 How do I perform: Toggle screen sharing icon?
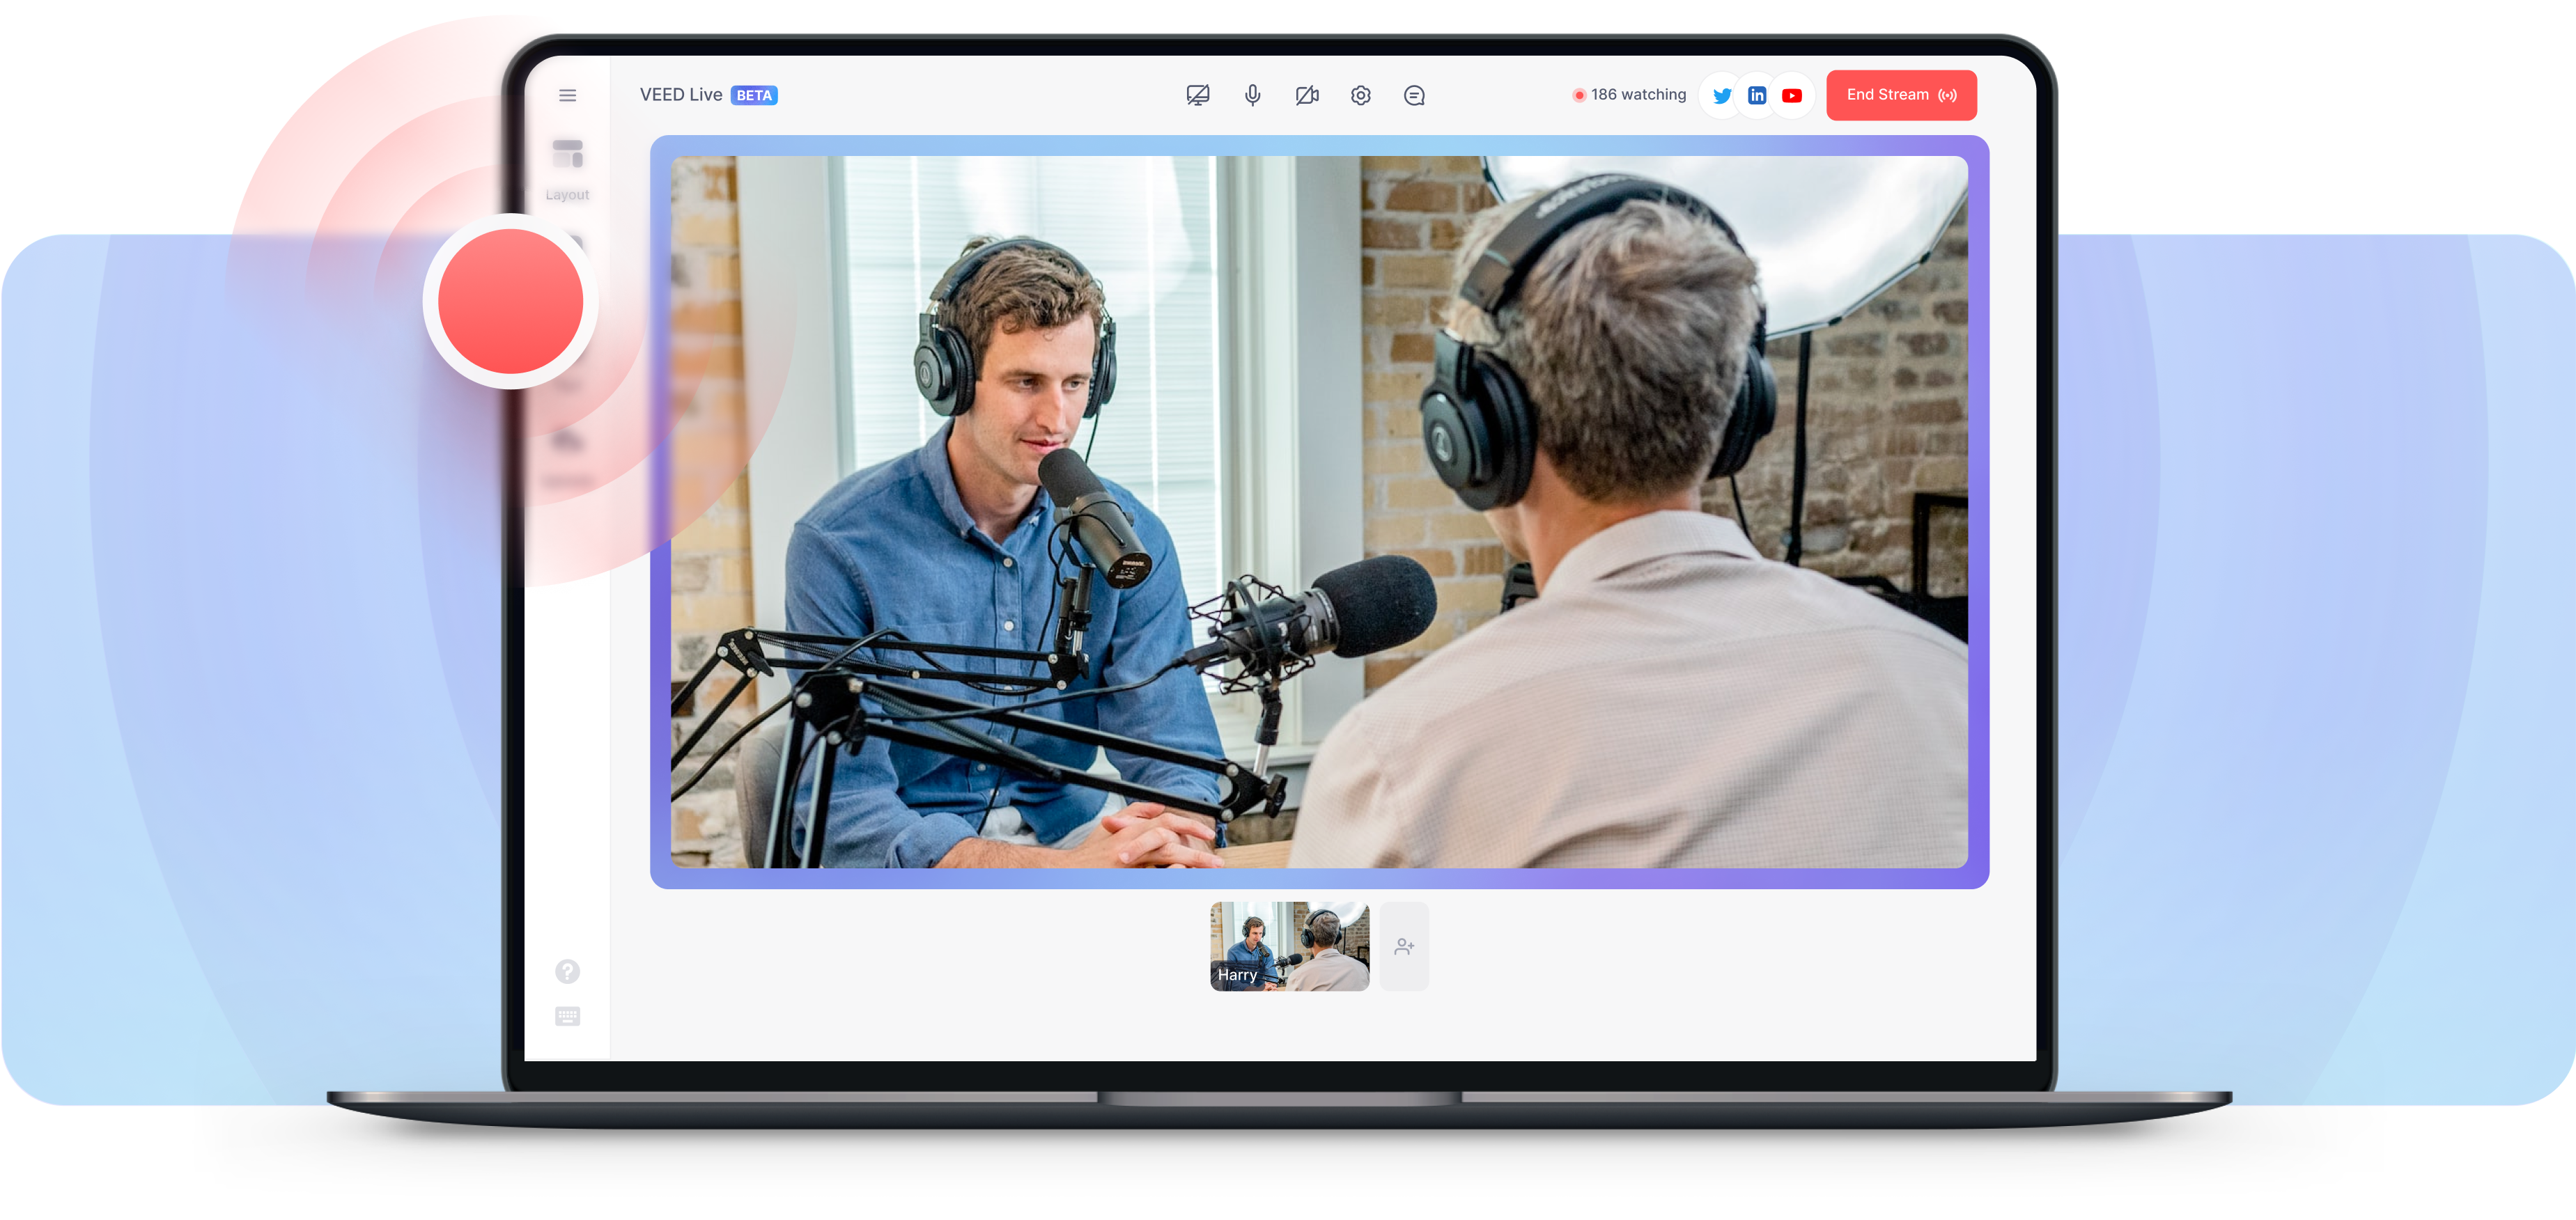coord(1197,96)
